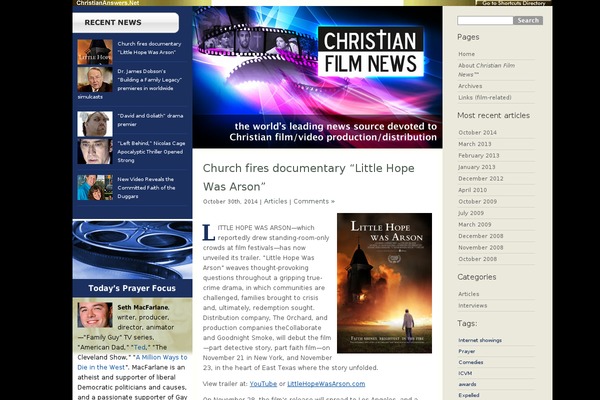Open the LittleHopeWasArson.com link
Screen dimensions: 600x400
(326, 384)
